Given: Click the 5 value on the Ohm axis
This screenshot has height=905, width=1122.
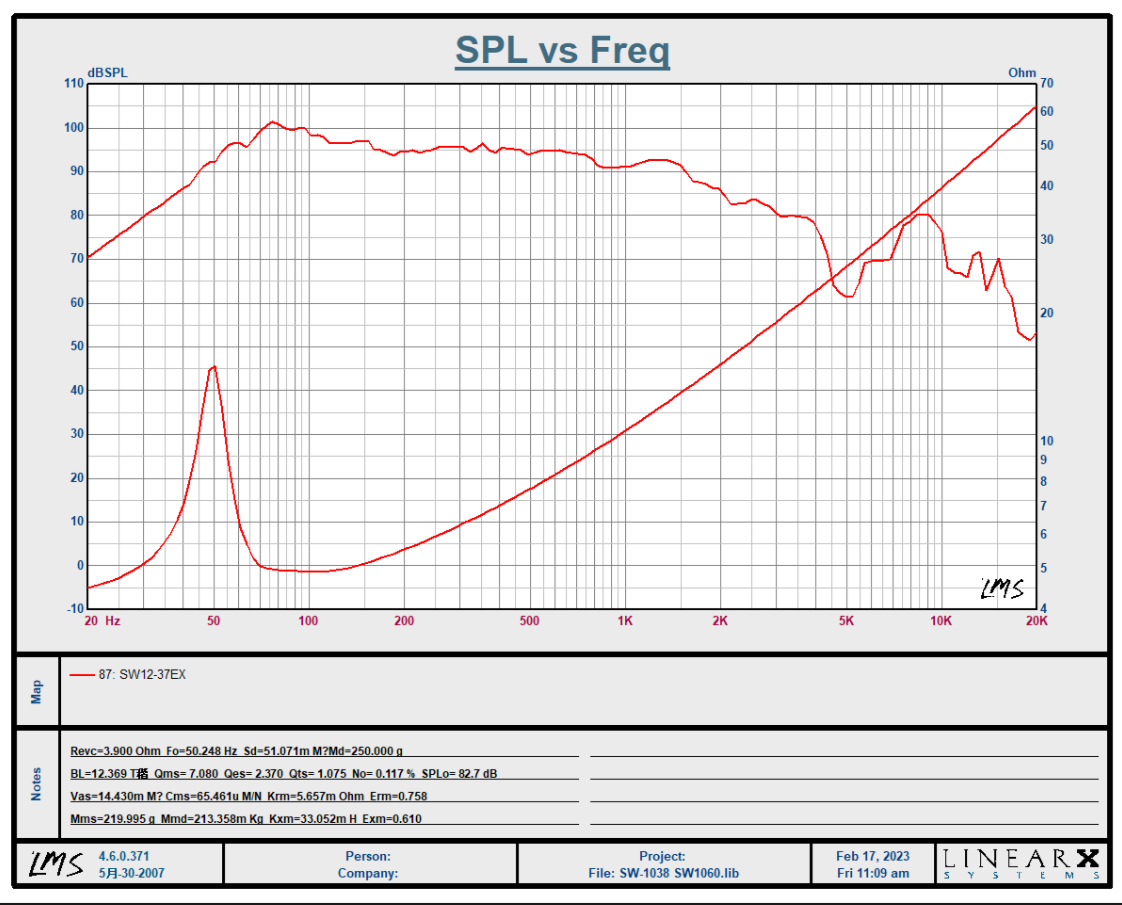Looking at the screenshot, I should point(1043,569).
